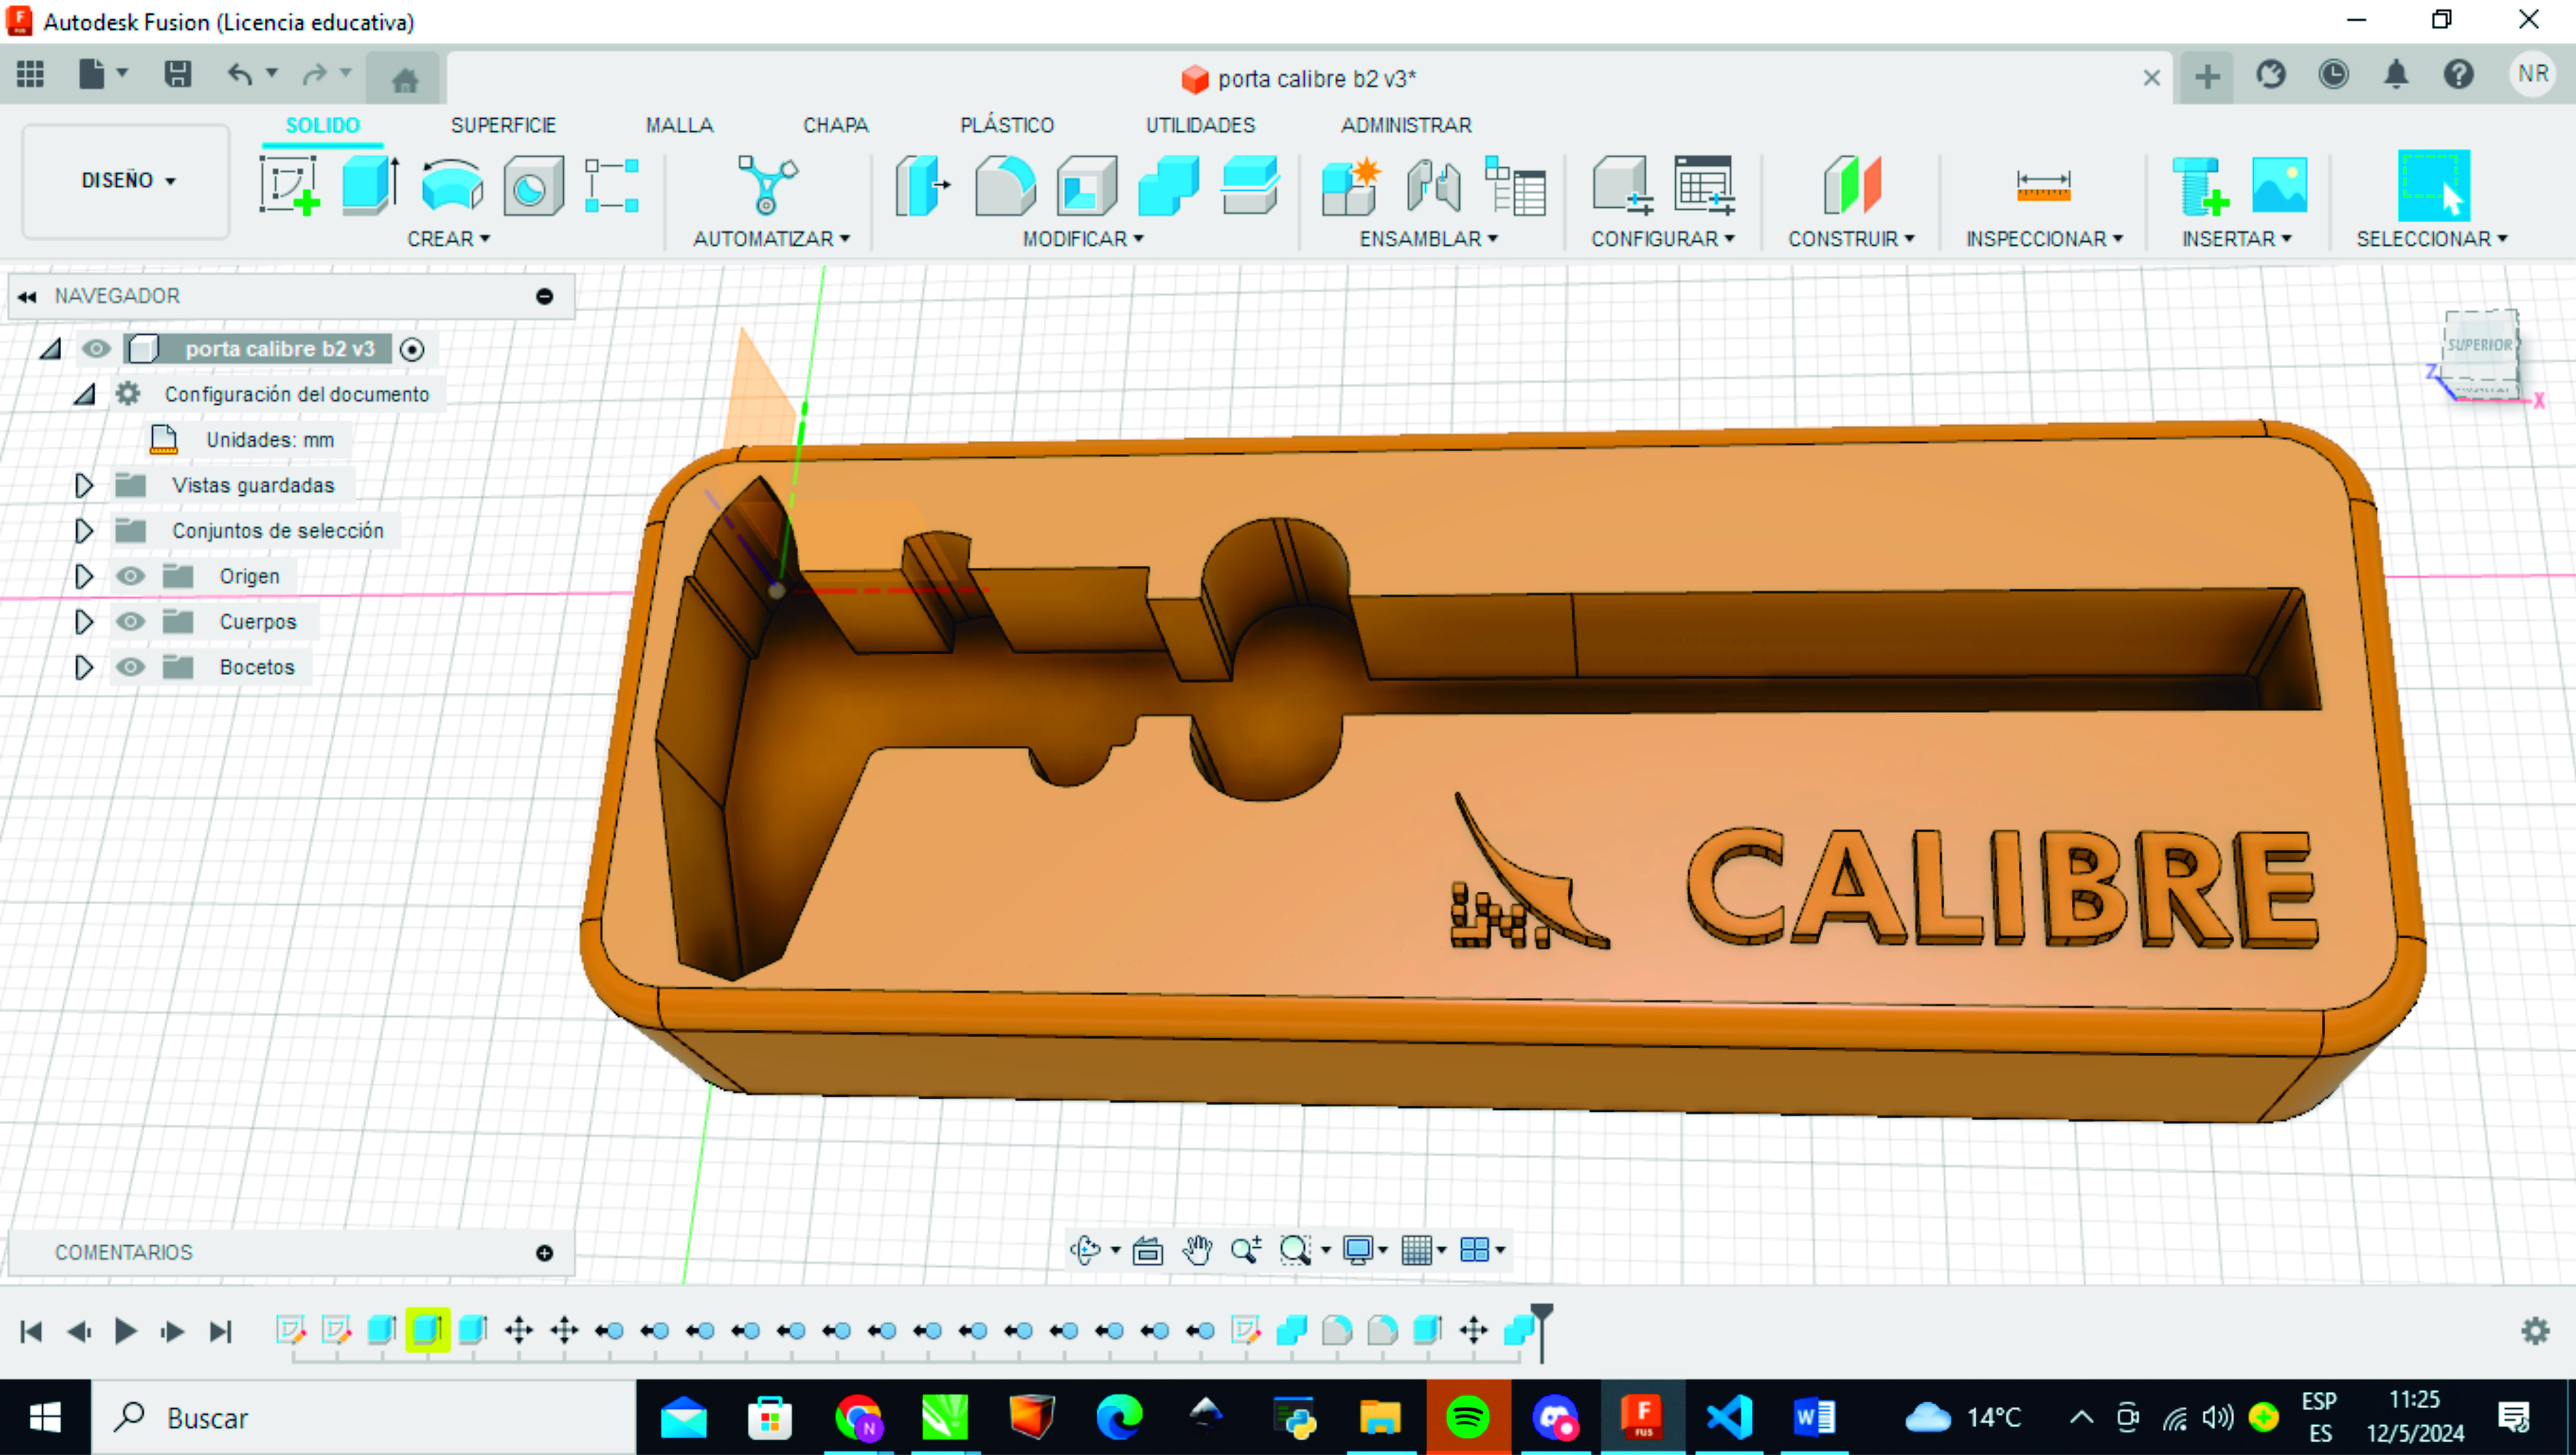Play the timeline history
Viewport: 2576px width, 1455px height.
tap(125, 1331)
